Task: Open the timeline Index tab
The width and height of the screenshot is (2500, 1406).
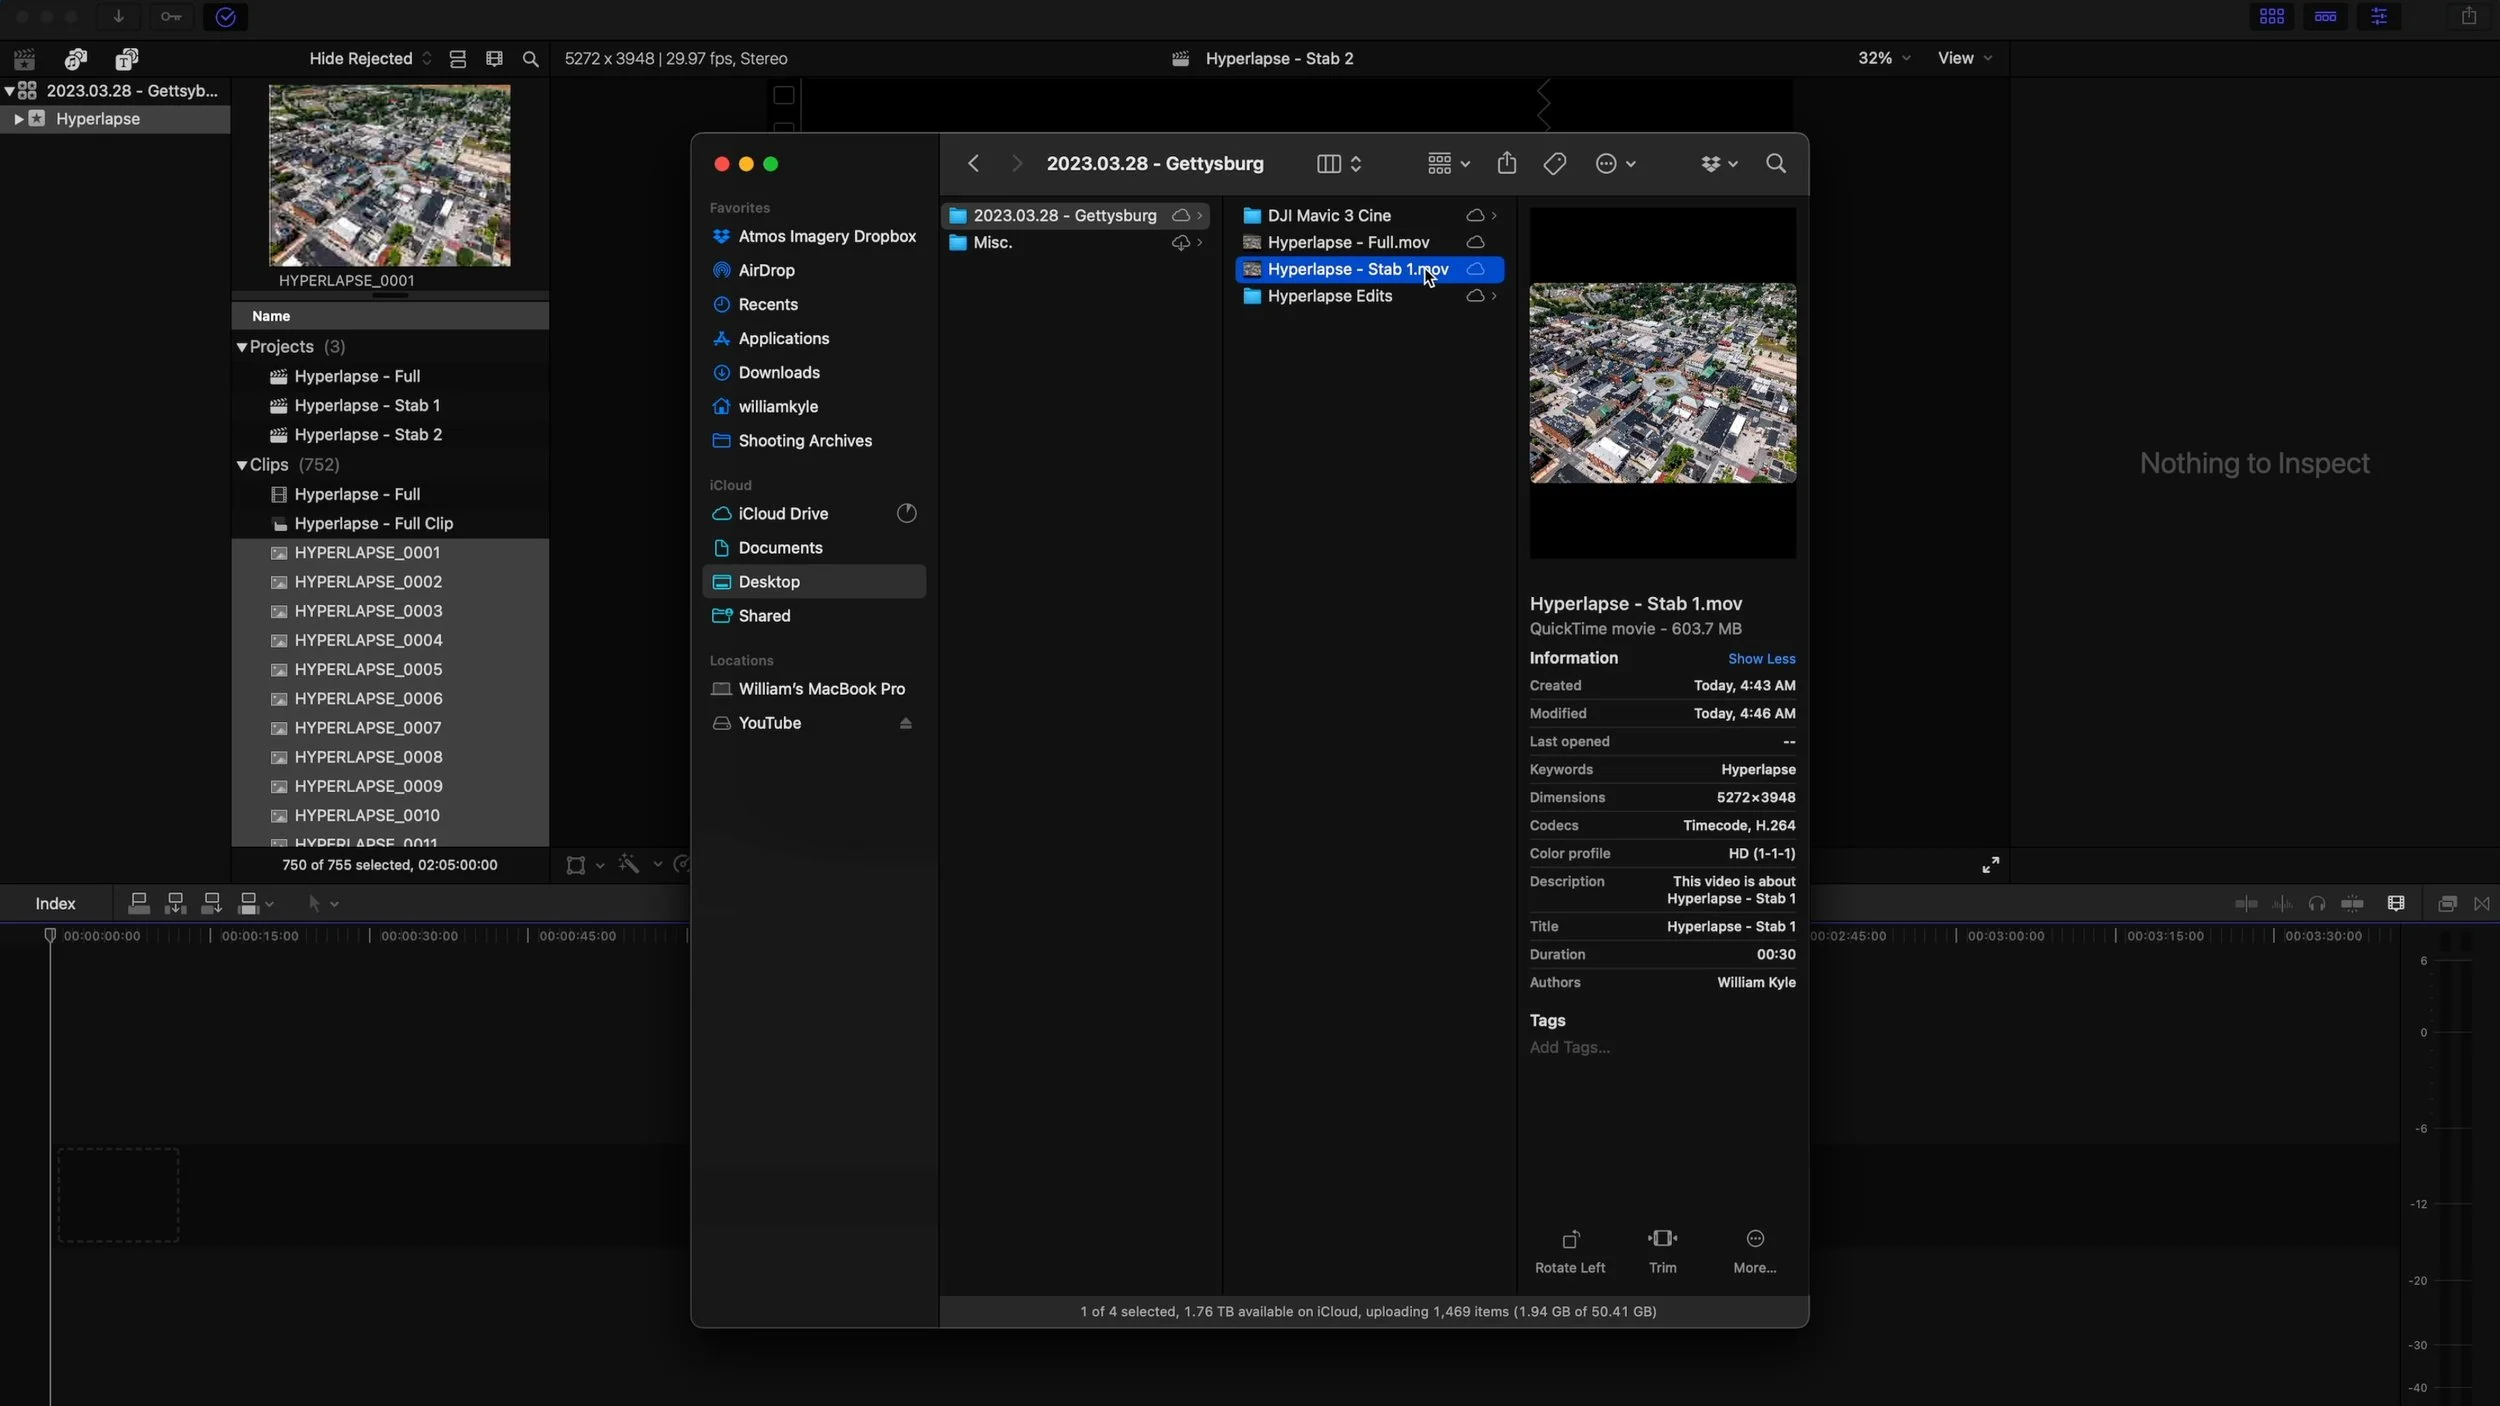Action: (55, 904)
